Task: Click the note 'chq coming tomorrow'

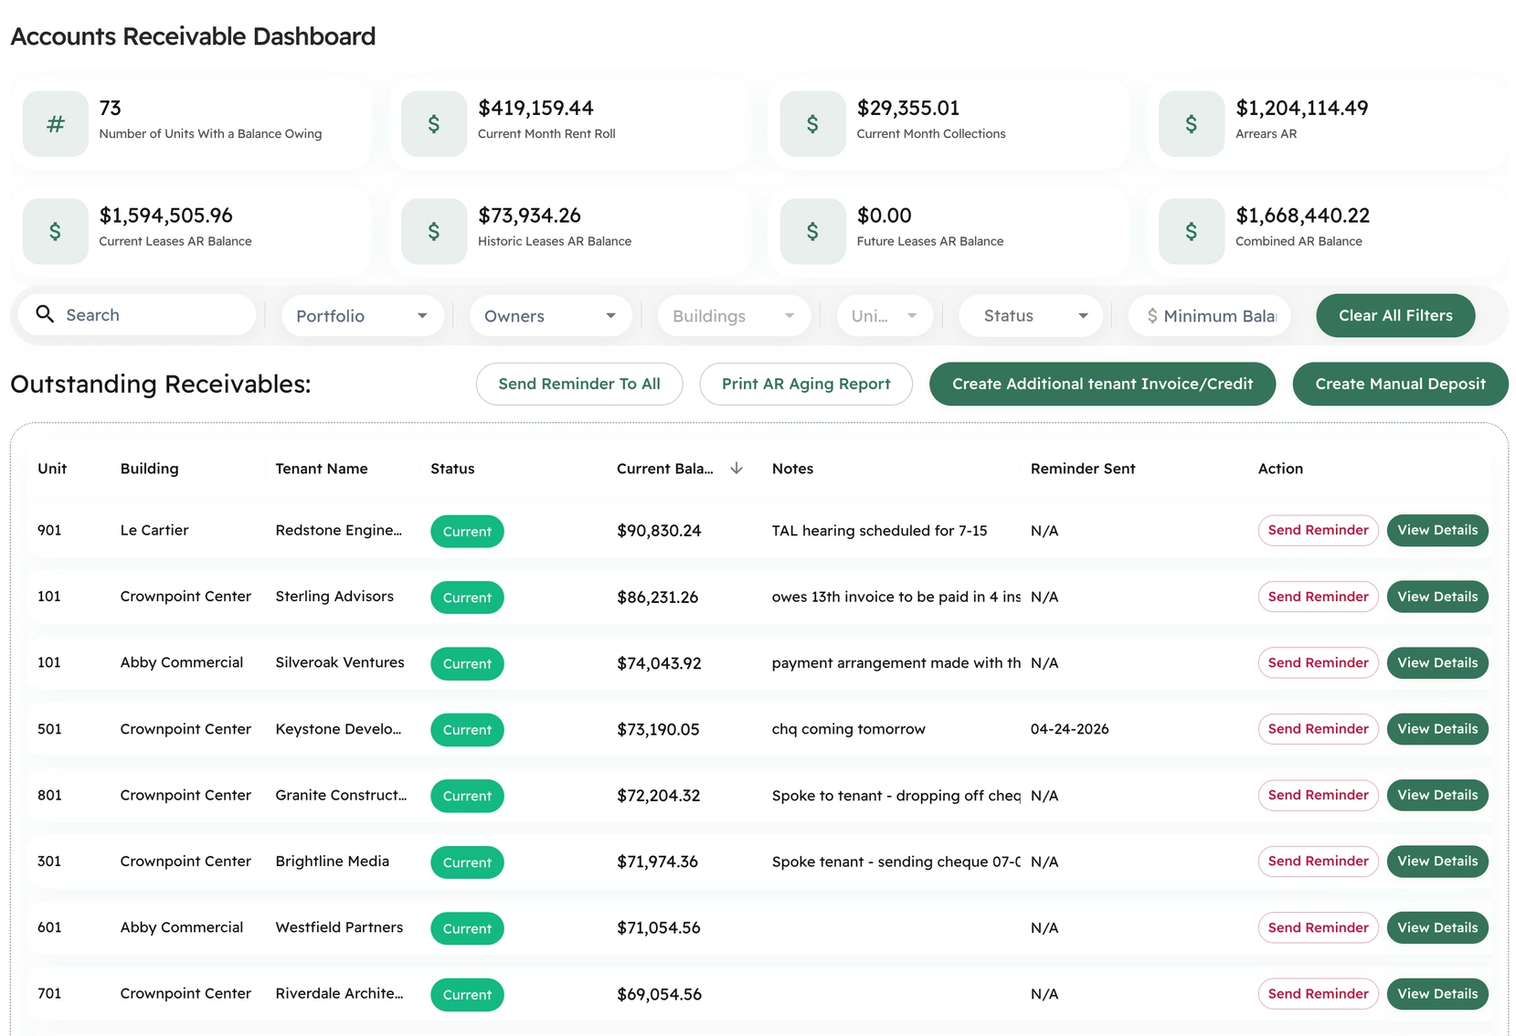Action: (848, 729)
